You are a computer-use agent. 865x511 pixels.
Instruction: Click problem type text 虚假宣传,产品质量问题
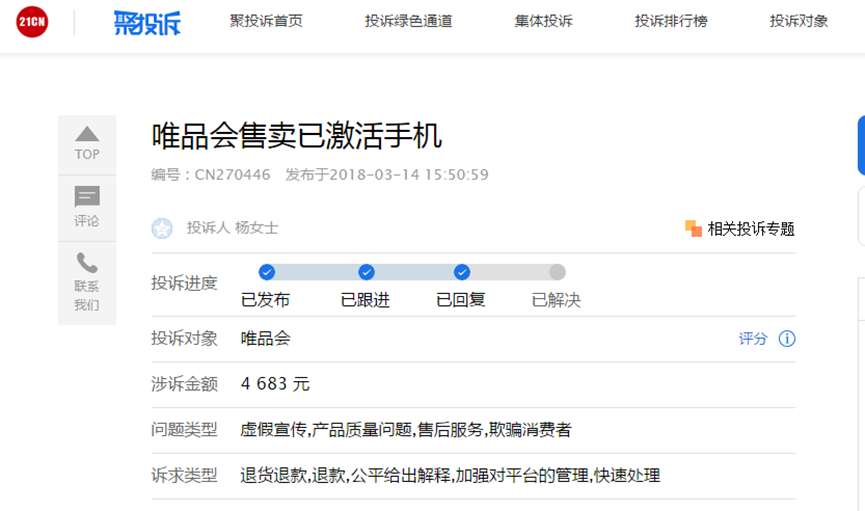pyautogui.click(x=326, y=429)
